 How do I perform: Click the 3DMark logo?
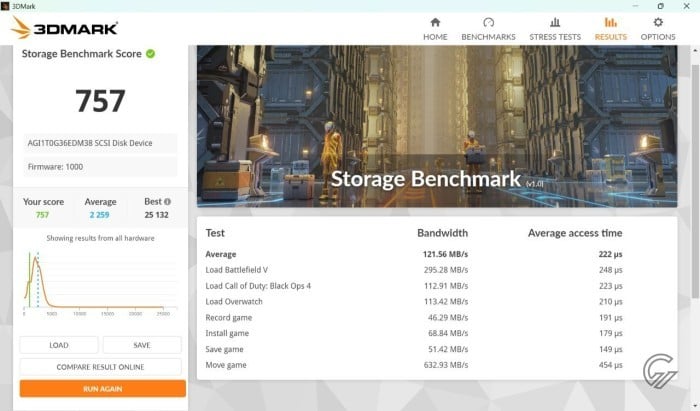pos(65,28)
